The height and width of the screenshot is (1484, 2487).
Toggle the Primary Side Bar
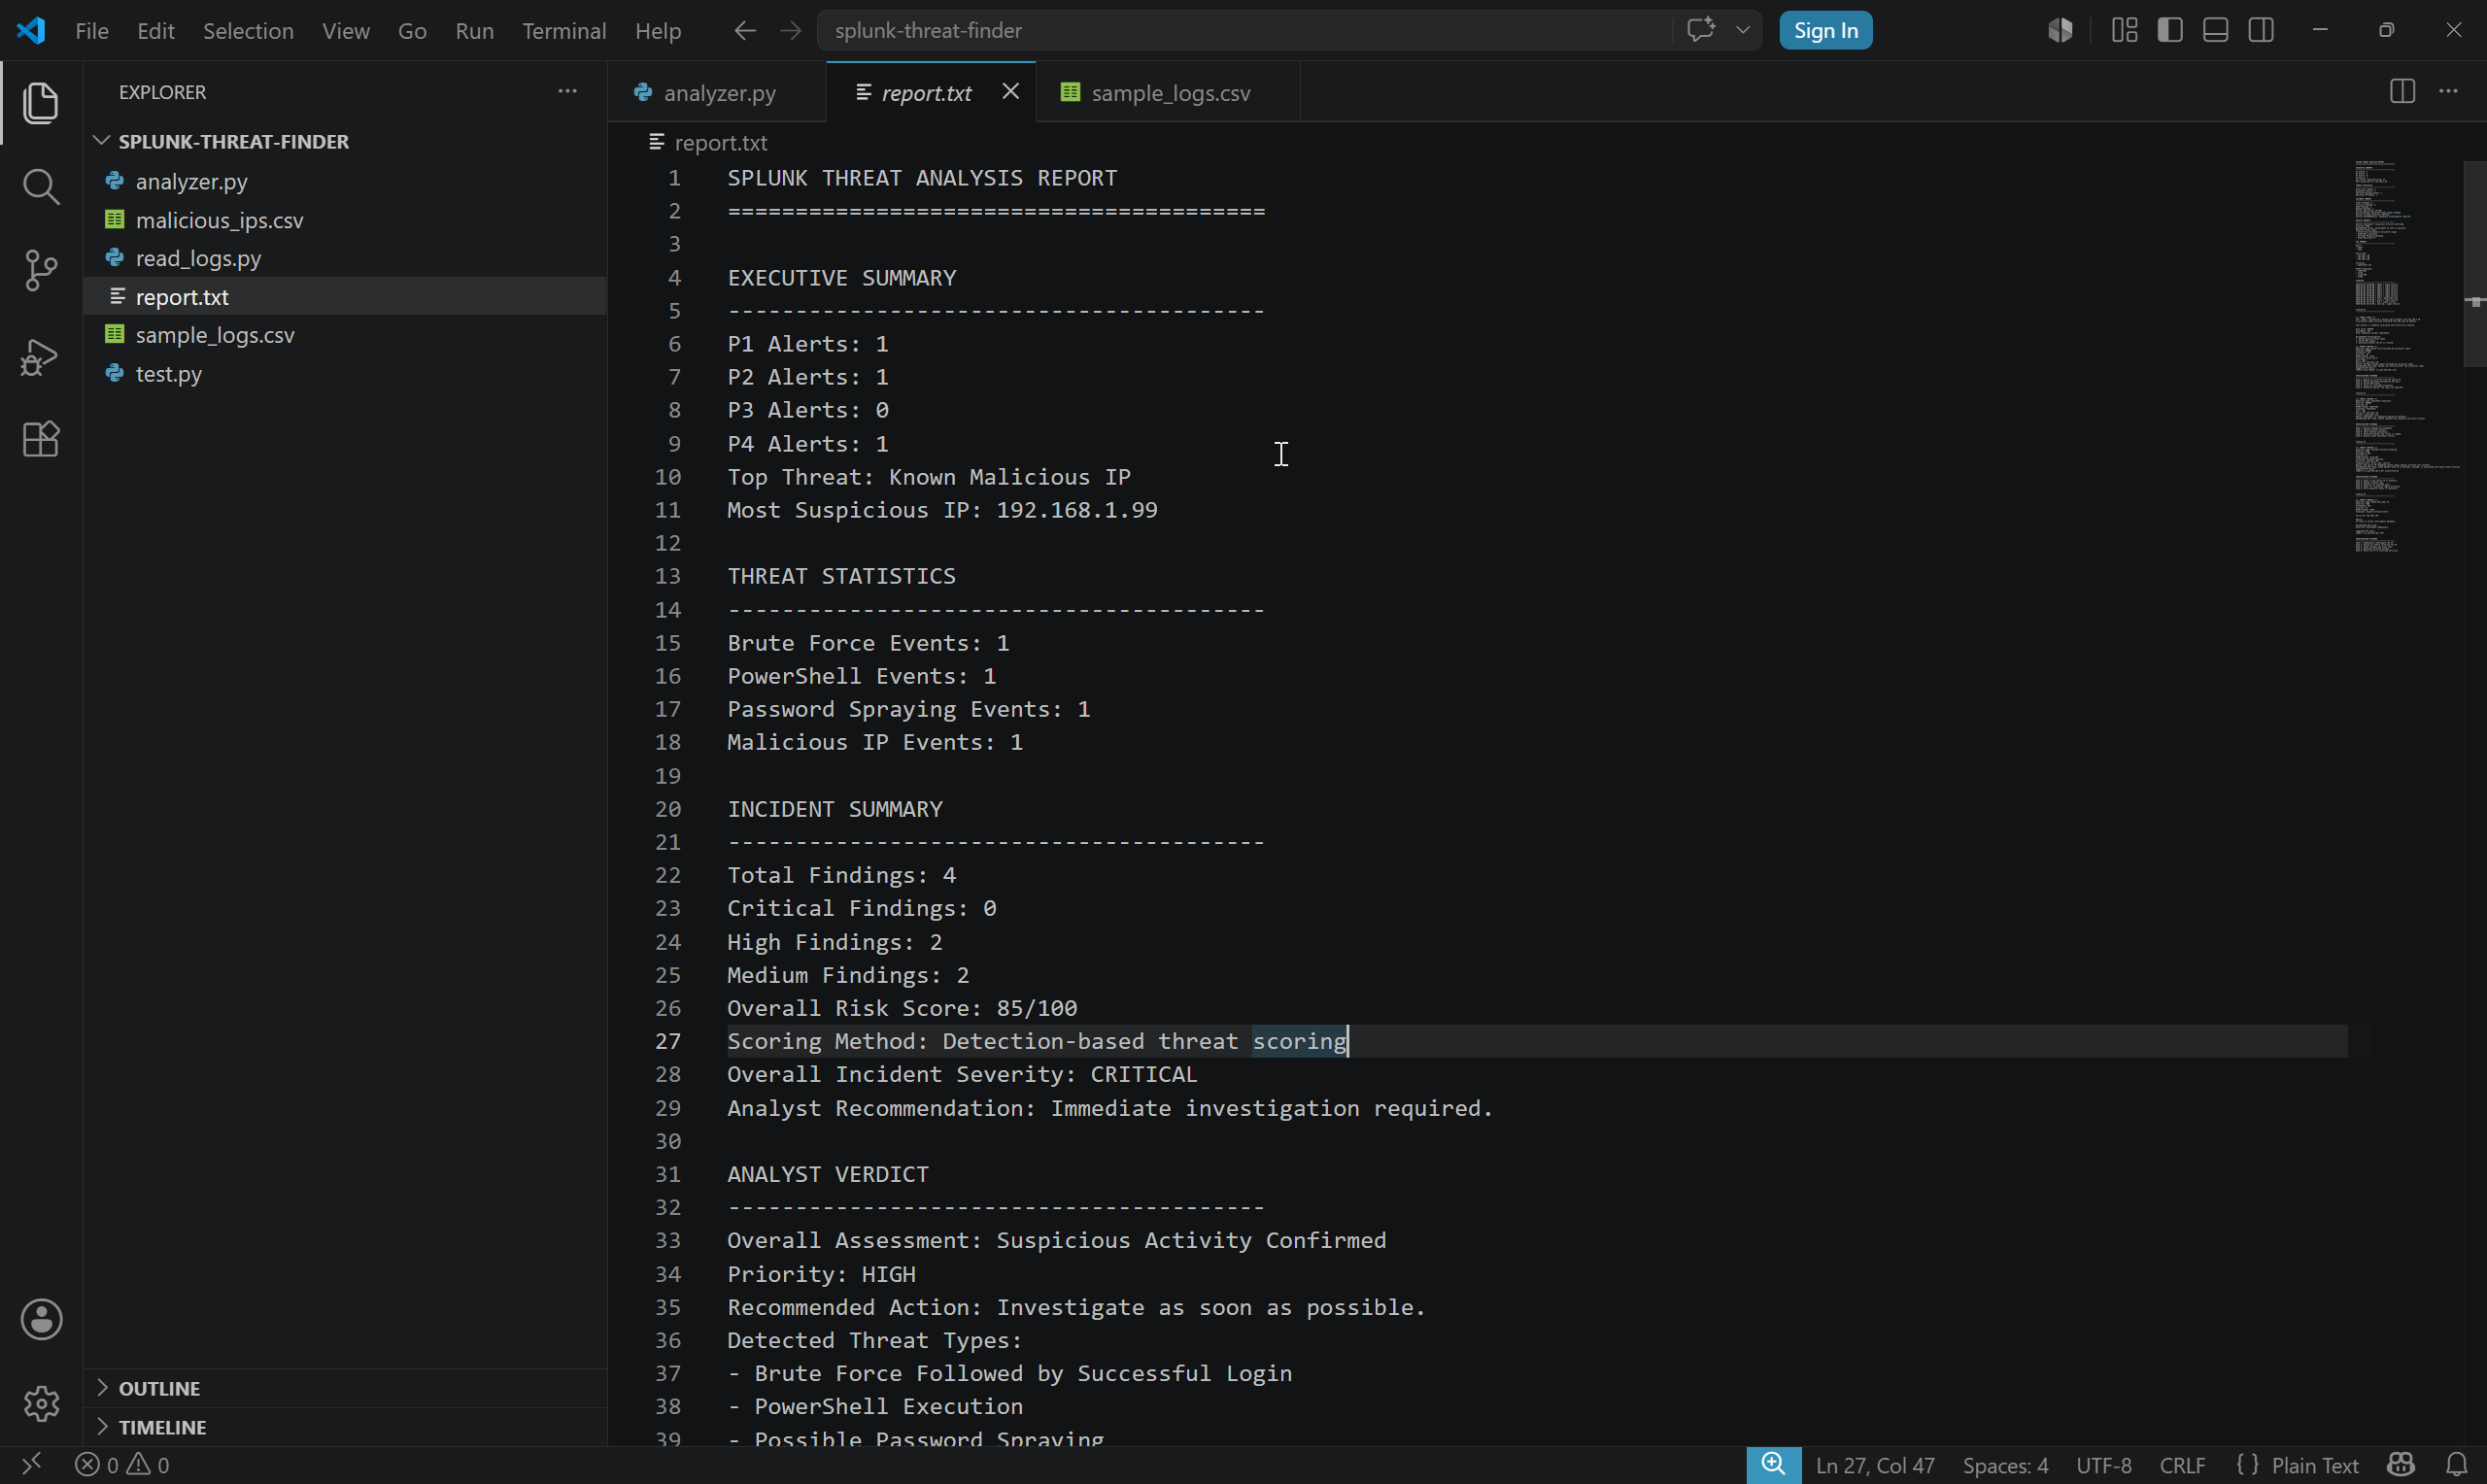(x=2169, y=31)
